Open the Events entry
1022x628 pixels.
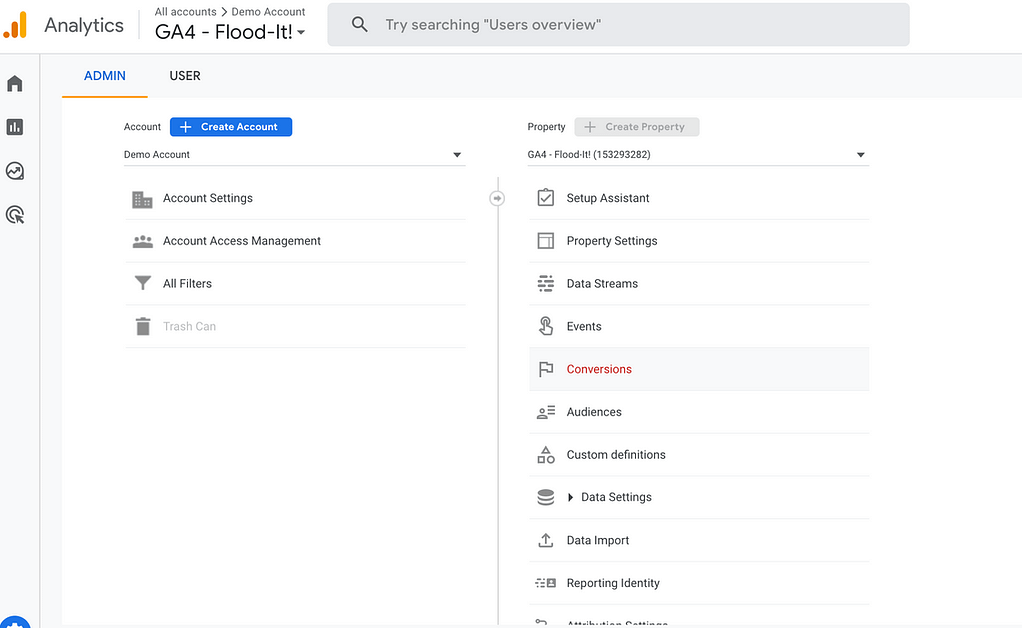tap(699, 326)
